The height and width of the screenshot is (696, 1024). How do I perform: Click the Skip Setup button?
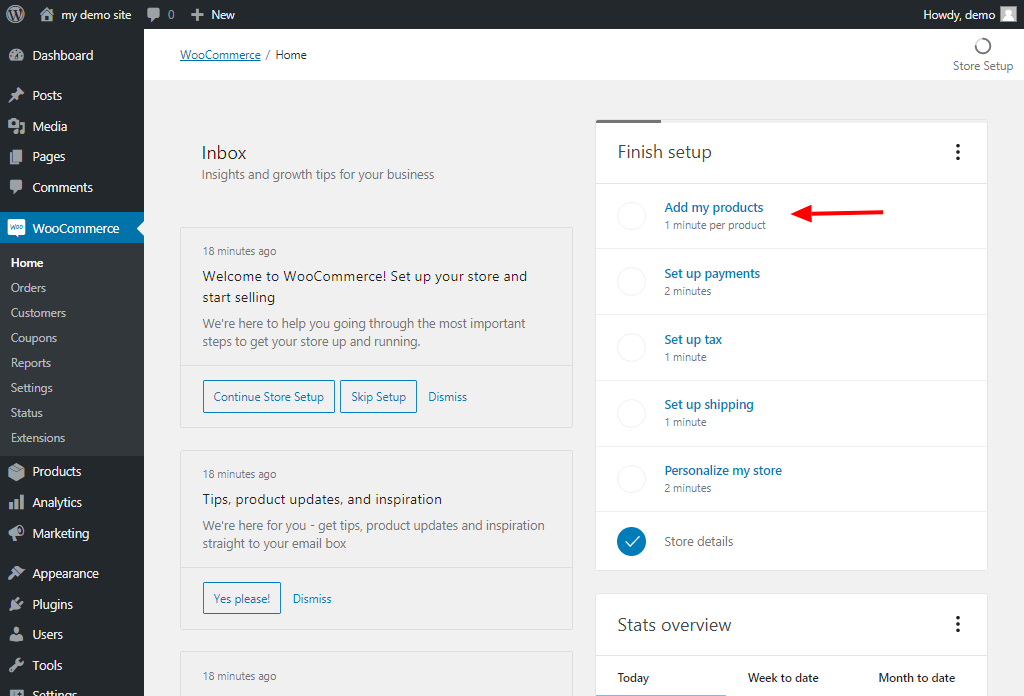[x=378, y=396]
